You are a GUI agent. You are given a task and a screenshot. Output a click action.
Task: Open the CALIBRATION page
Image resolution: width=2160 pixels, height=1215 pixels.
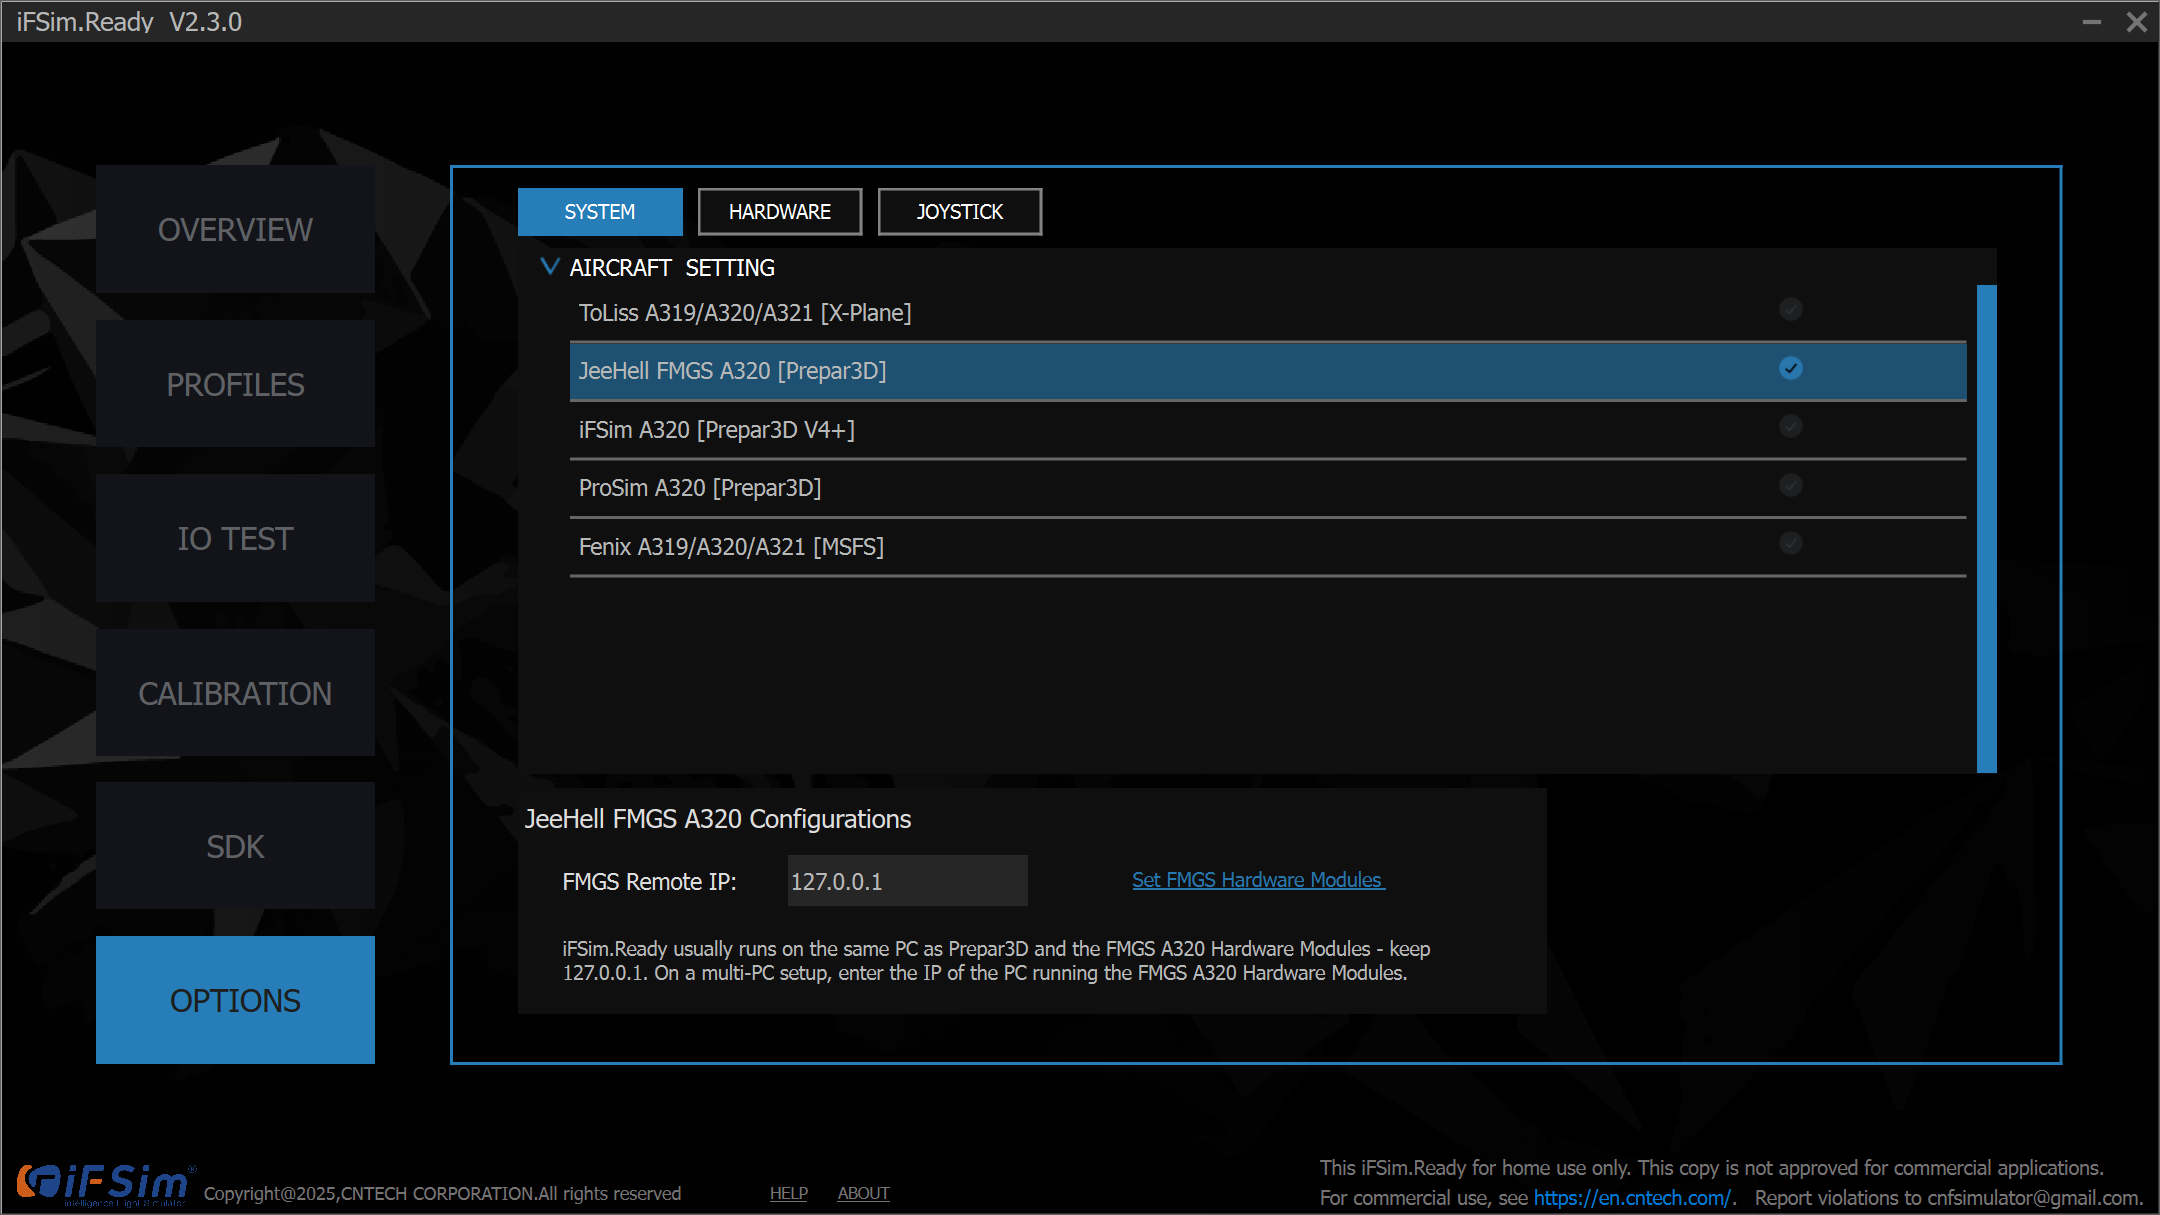(x=235, y=693)
